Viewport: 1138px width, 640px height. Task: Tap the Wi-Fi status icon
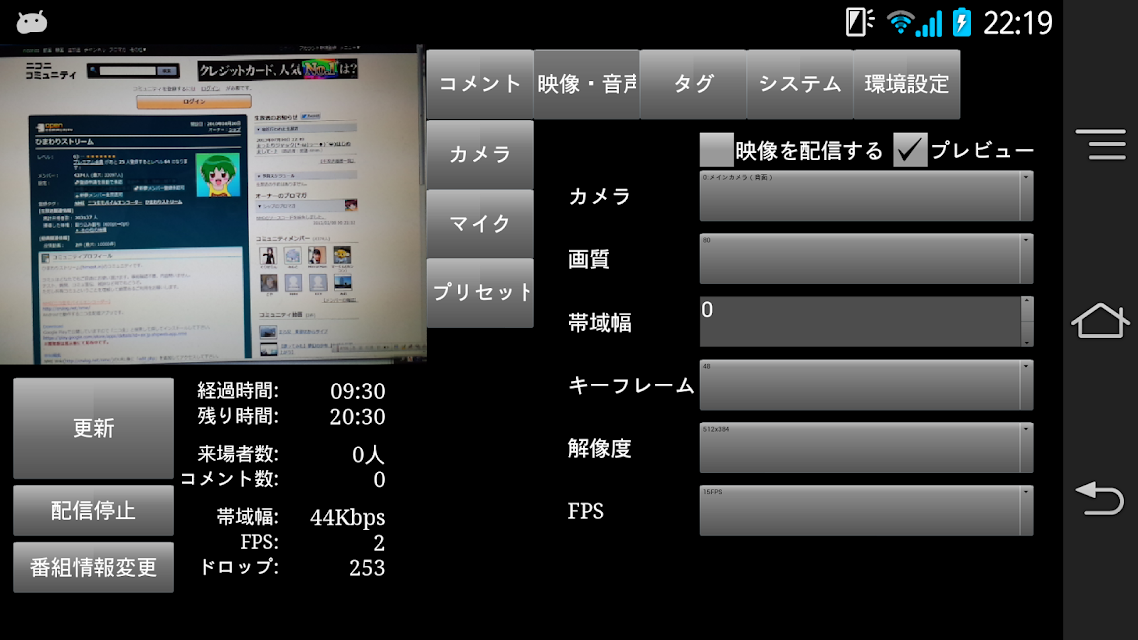pyautogui.click(x=901, y=22)
